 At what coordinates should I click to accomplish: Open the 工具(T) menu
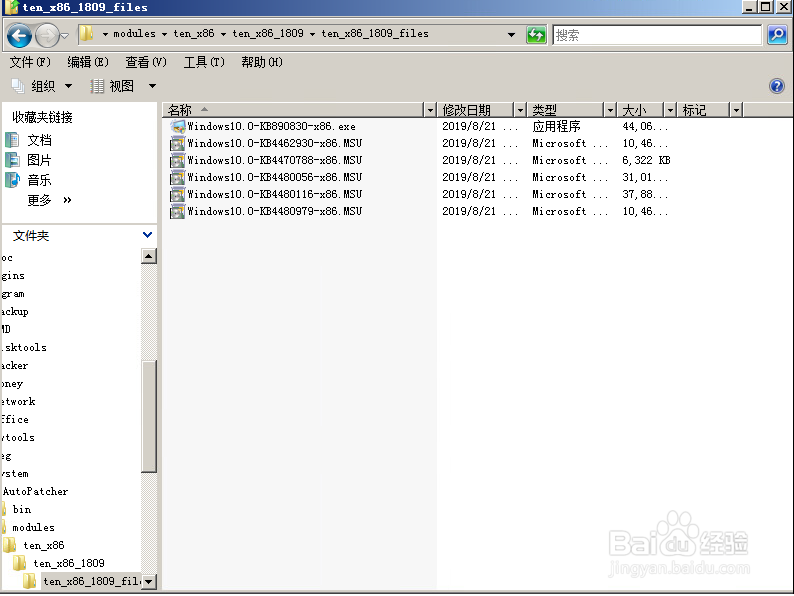coord(204,62)
